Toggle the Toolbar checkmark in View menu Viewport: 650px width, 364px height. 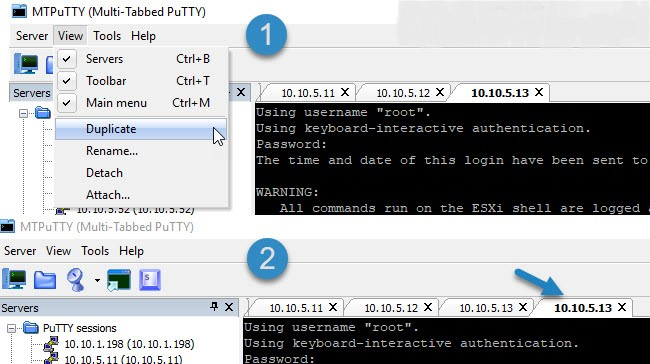[66, 81]
